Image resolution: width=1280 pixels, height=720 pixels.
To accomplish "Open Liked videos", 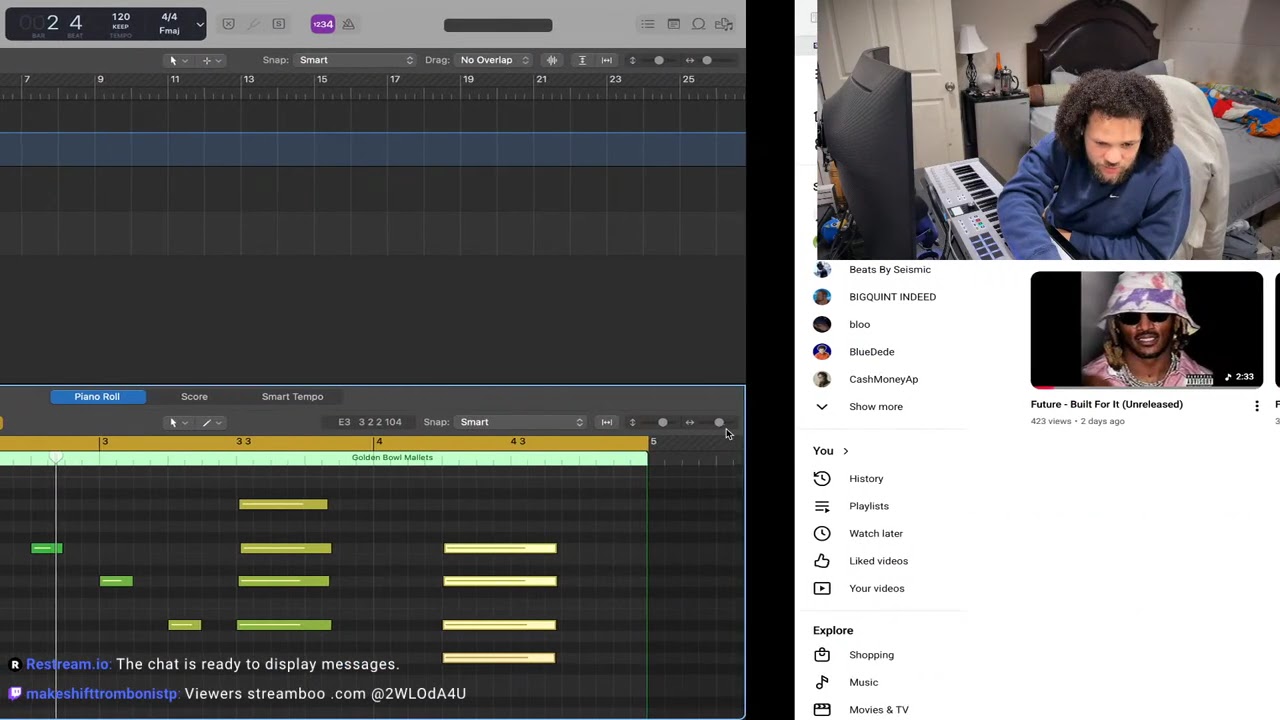I will coord(878,561).
